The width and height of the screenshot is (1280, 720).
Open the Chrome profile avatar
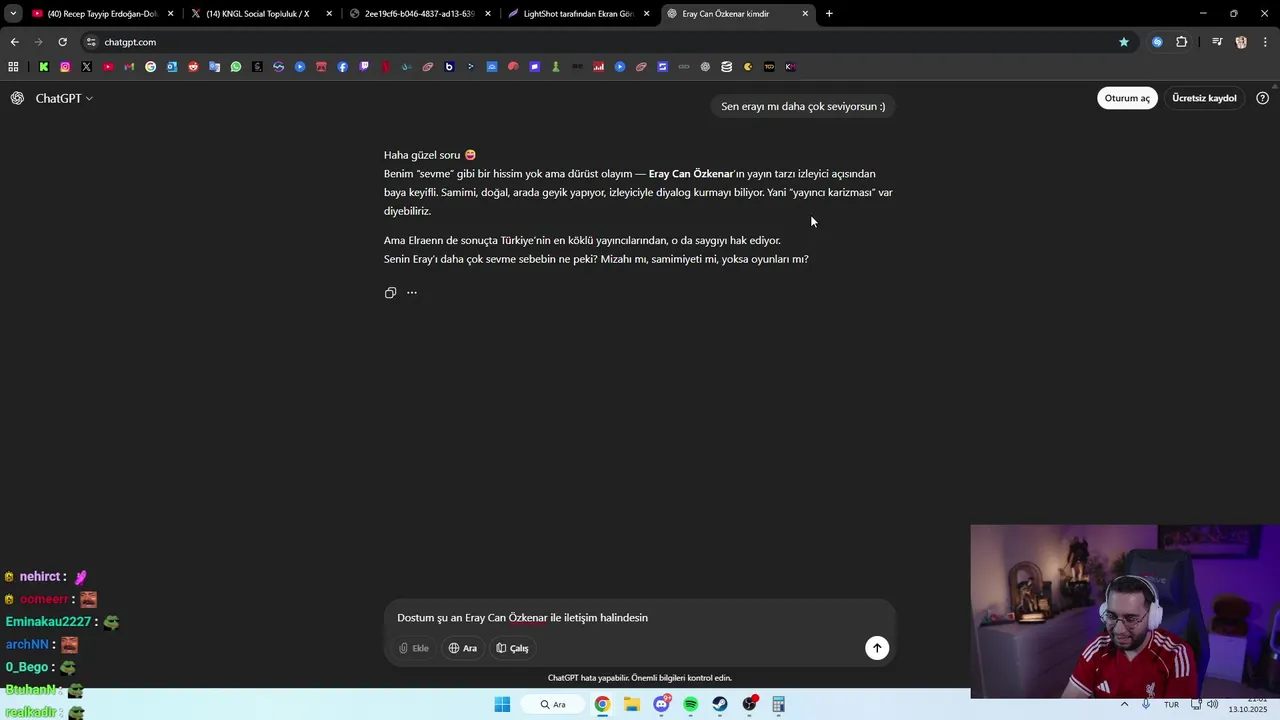point(1241,42)
